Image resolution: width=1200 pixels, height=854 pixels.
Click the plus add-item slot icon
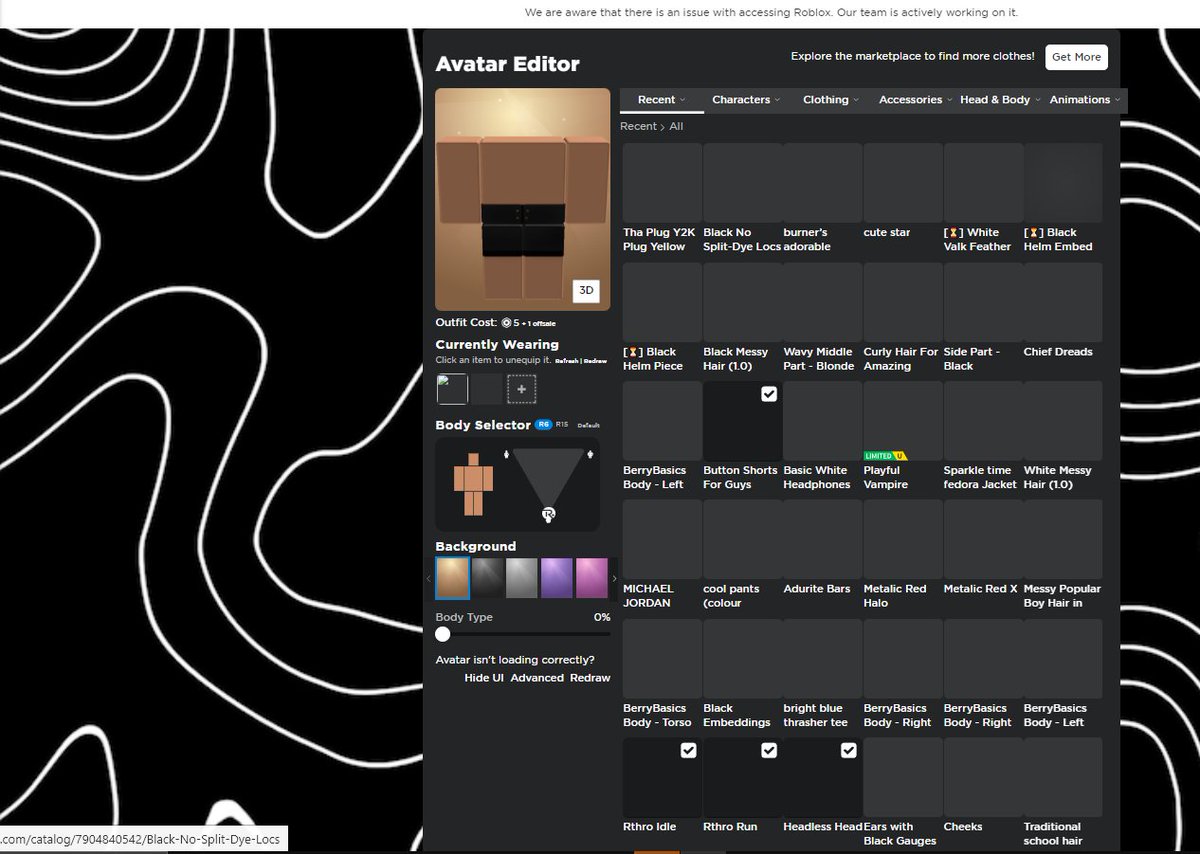tap(521, 389)
